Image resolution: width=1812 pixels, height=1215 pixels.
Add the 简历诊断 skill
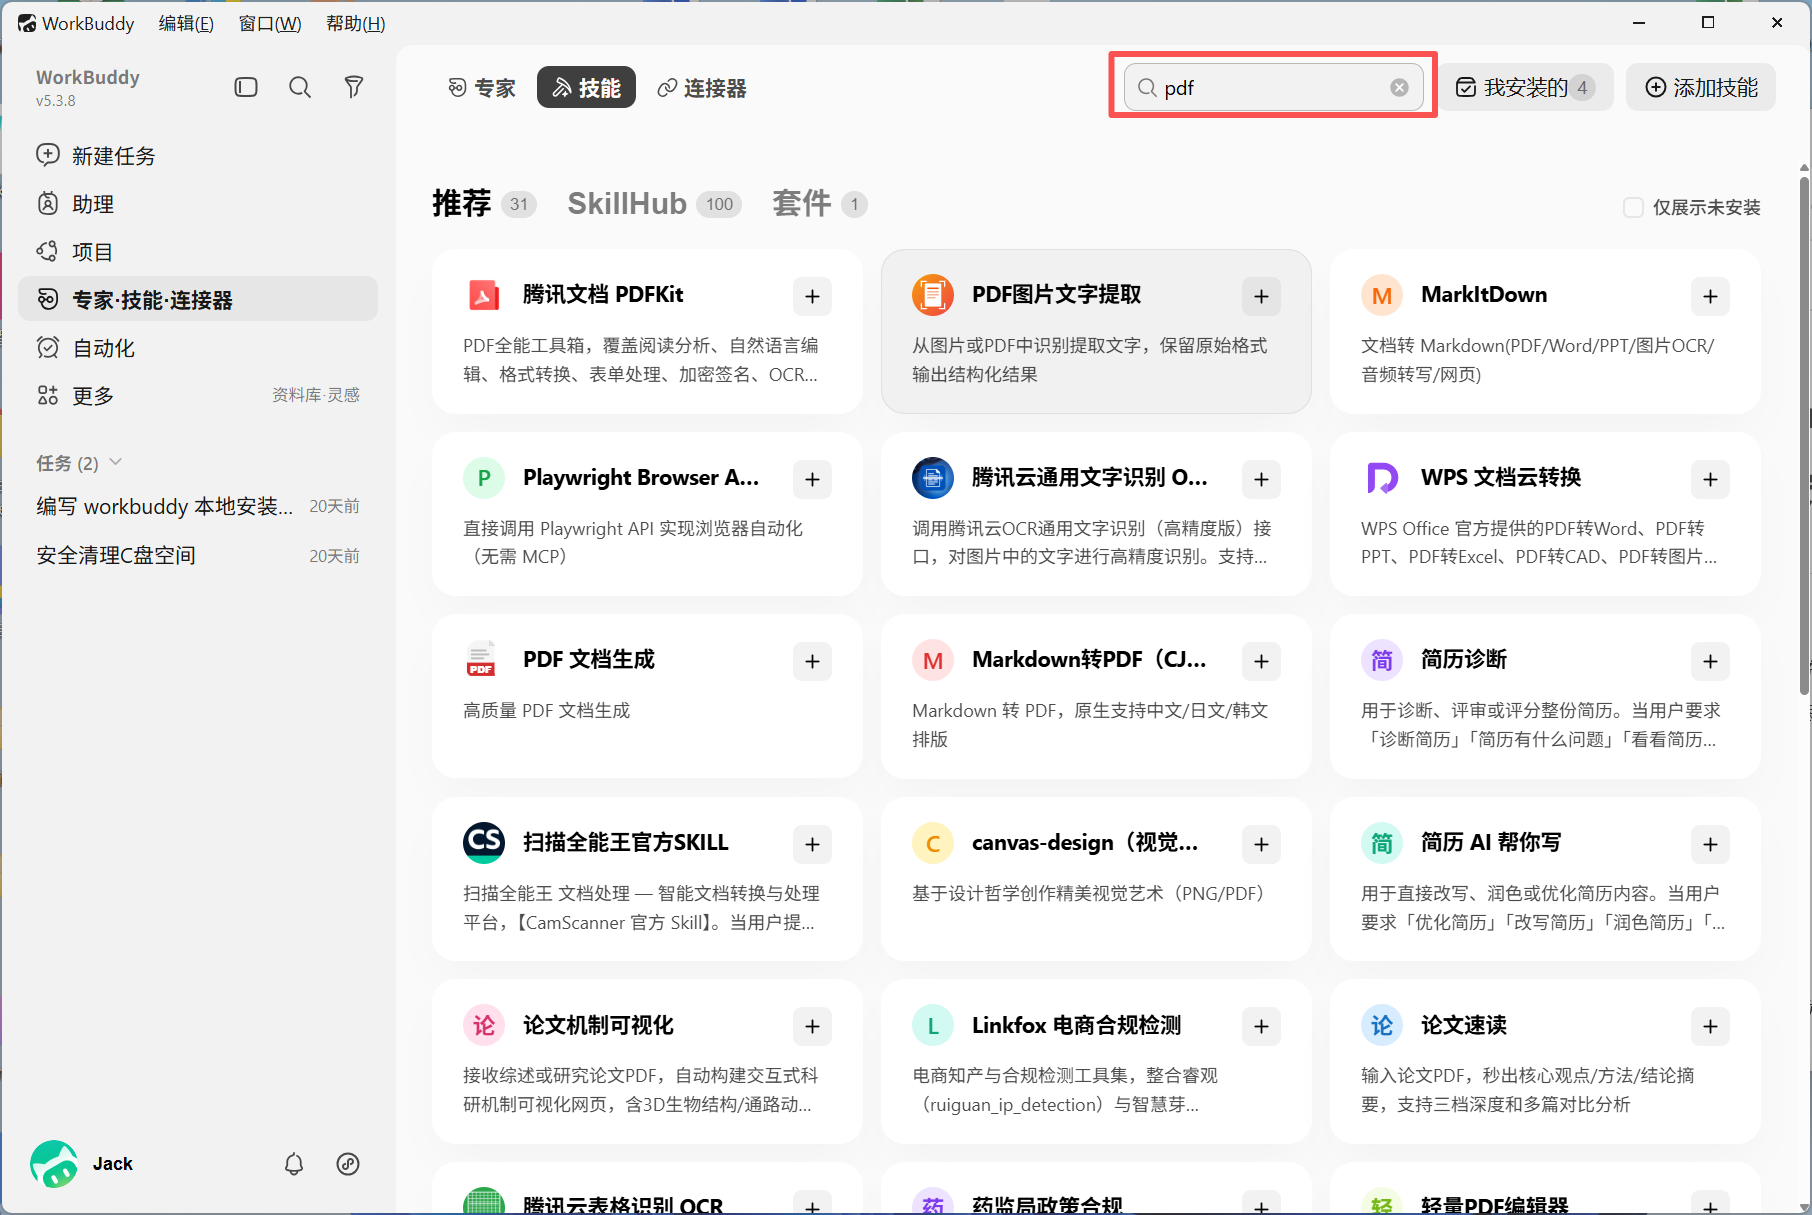[x=1710, y=661]
